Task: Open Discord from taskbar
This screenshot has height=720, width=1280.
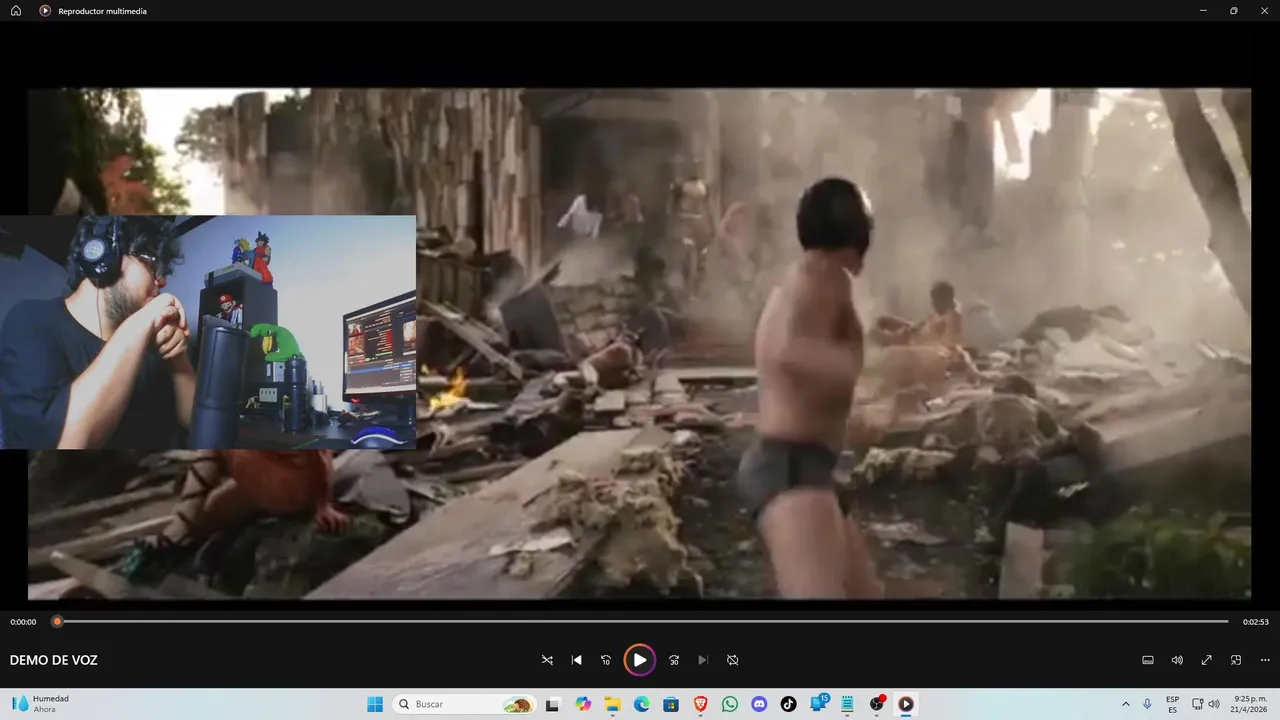Action: coord(759,704)
